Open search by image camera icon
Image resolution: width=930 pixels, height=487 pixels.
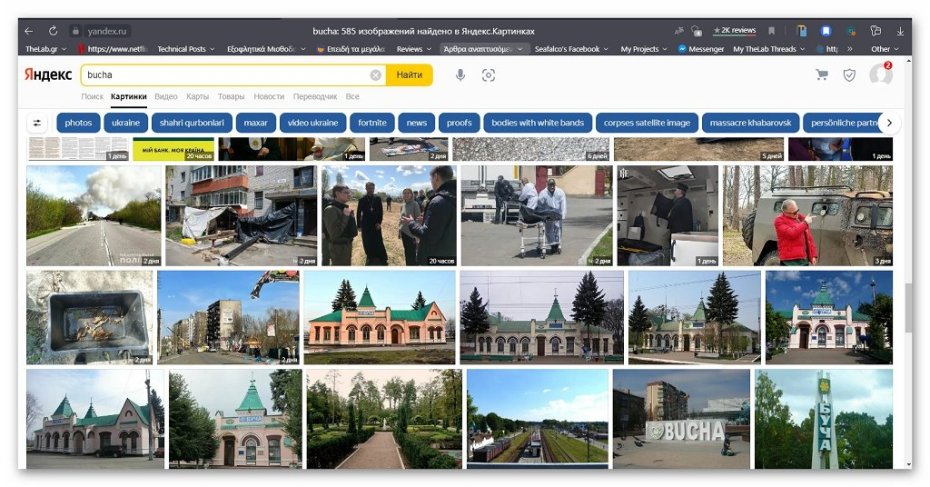coord(488,75)
